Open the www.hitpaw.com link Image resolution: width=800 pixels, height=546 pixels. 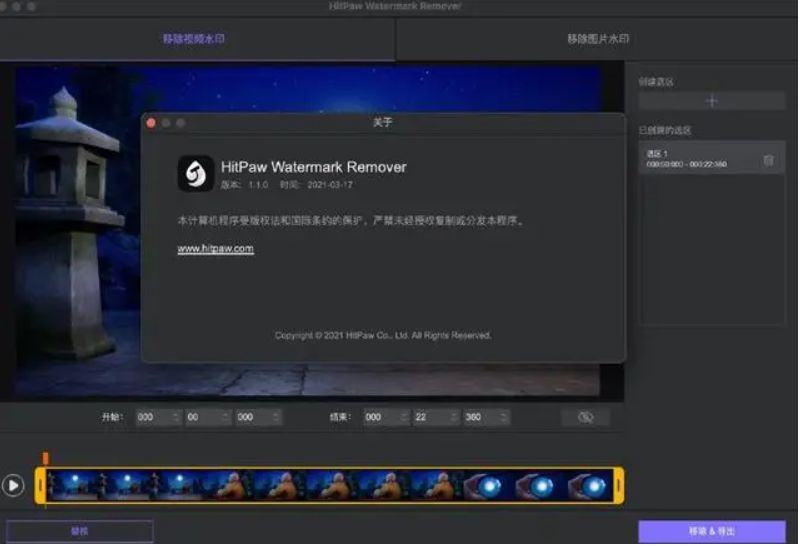215,249
